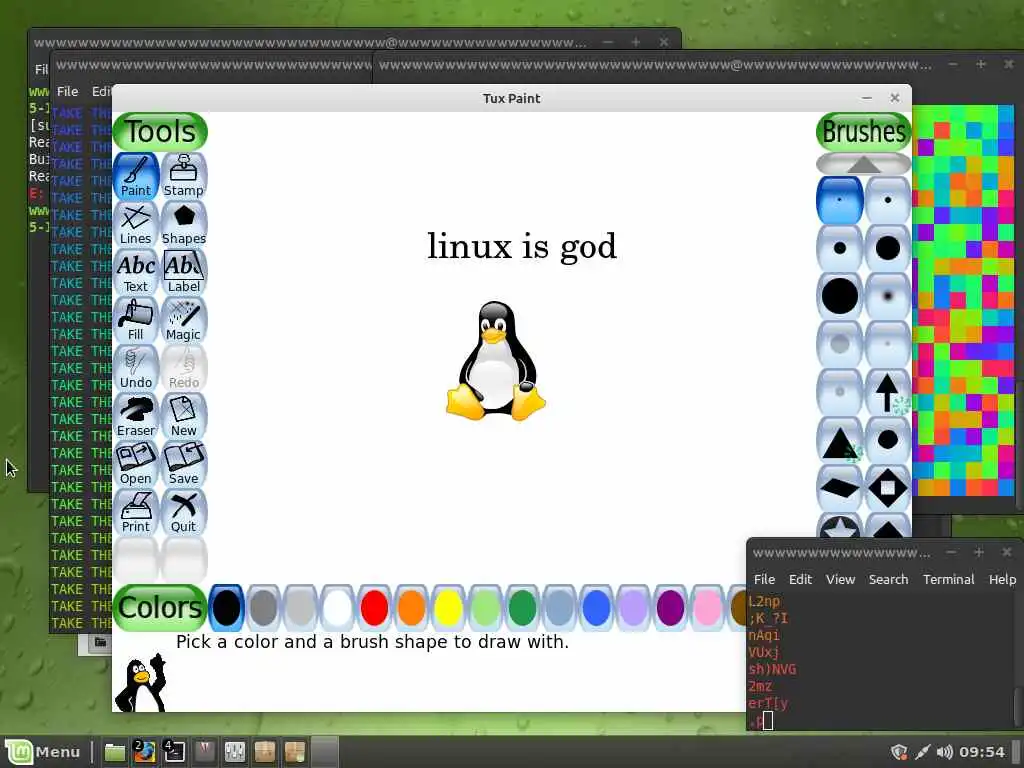Open the Magic effects tool
The width and height of the screenshot is (1024, 768).
(x=184, y=321)
